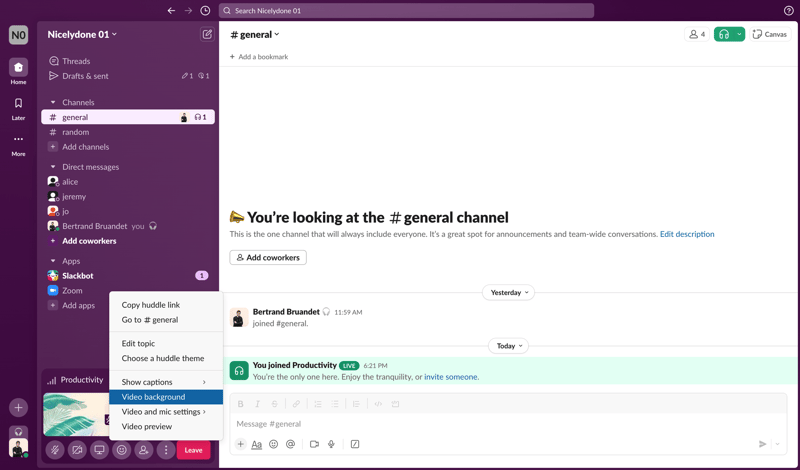Image resolution: width=800 pixels, height=470 pixels.
Task: Select Edit topic from the menu
Action: 166,343
